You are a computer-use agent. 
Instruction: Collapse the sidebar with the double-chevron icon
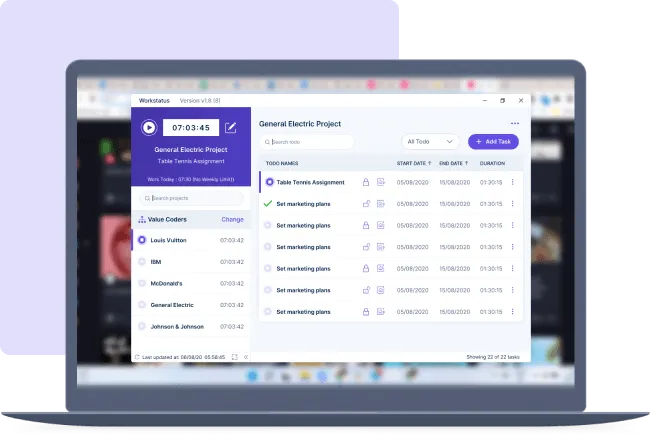246,357
